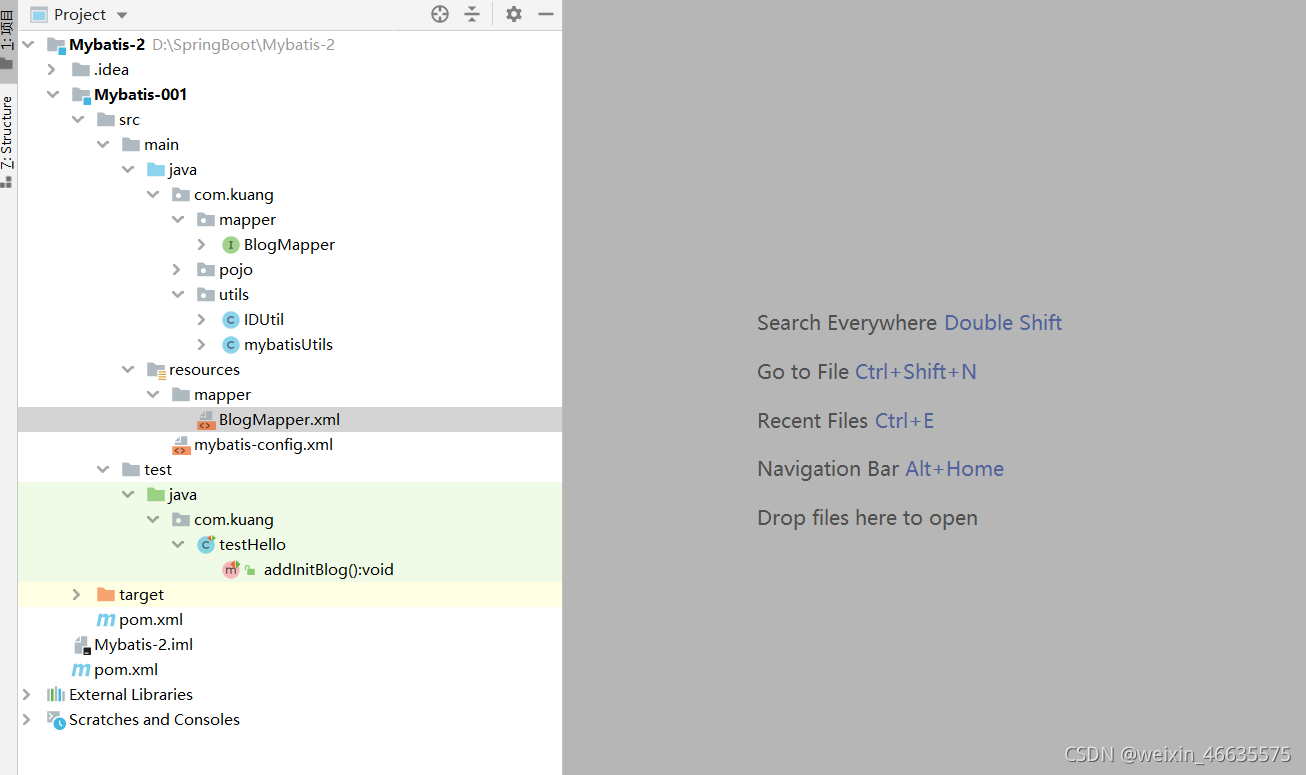Click the Project panel title label
1306x775 pixels.
pyautogui.click(x=80, y=15)
